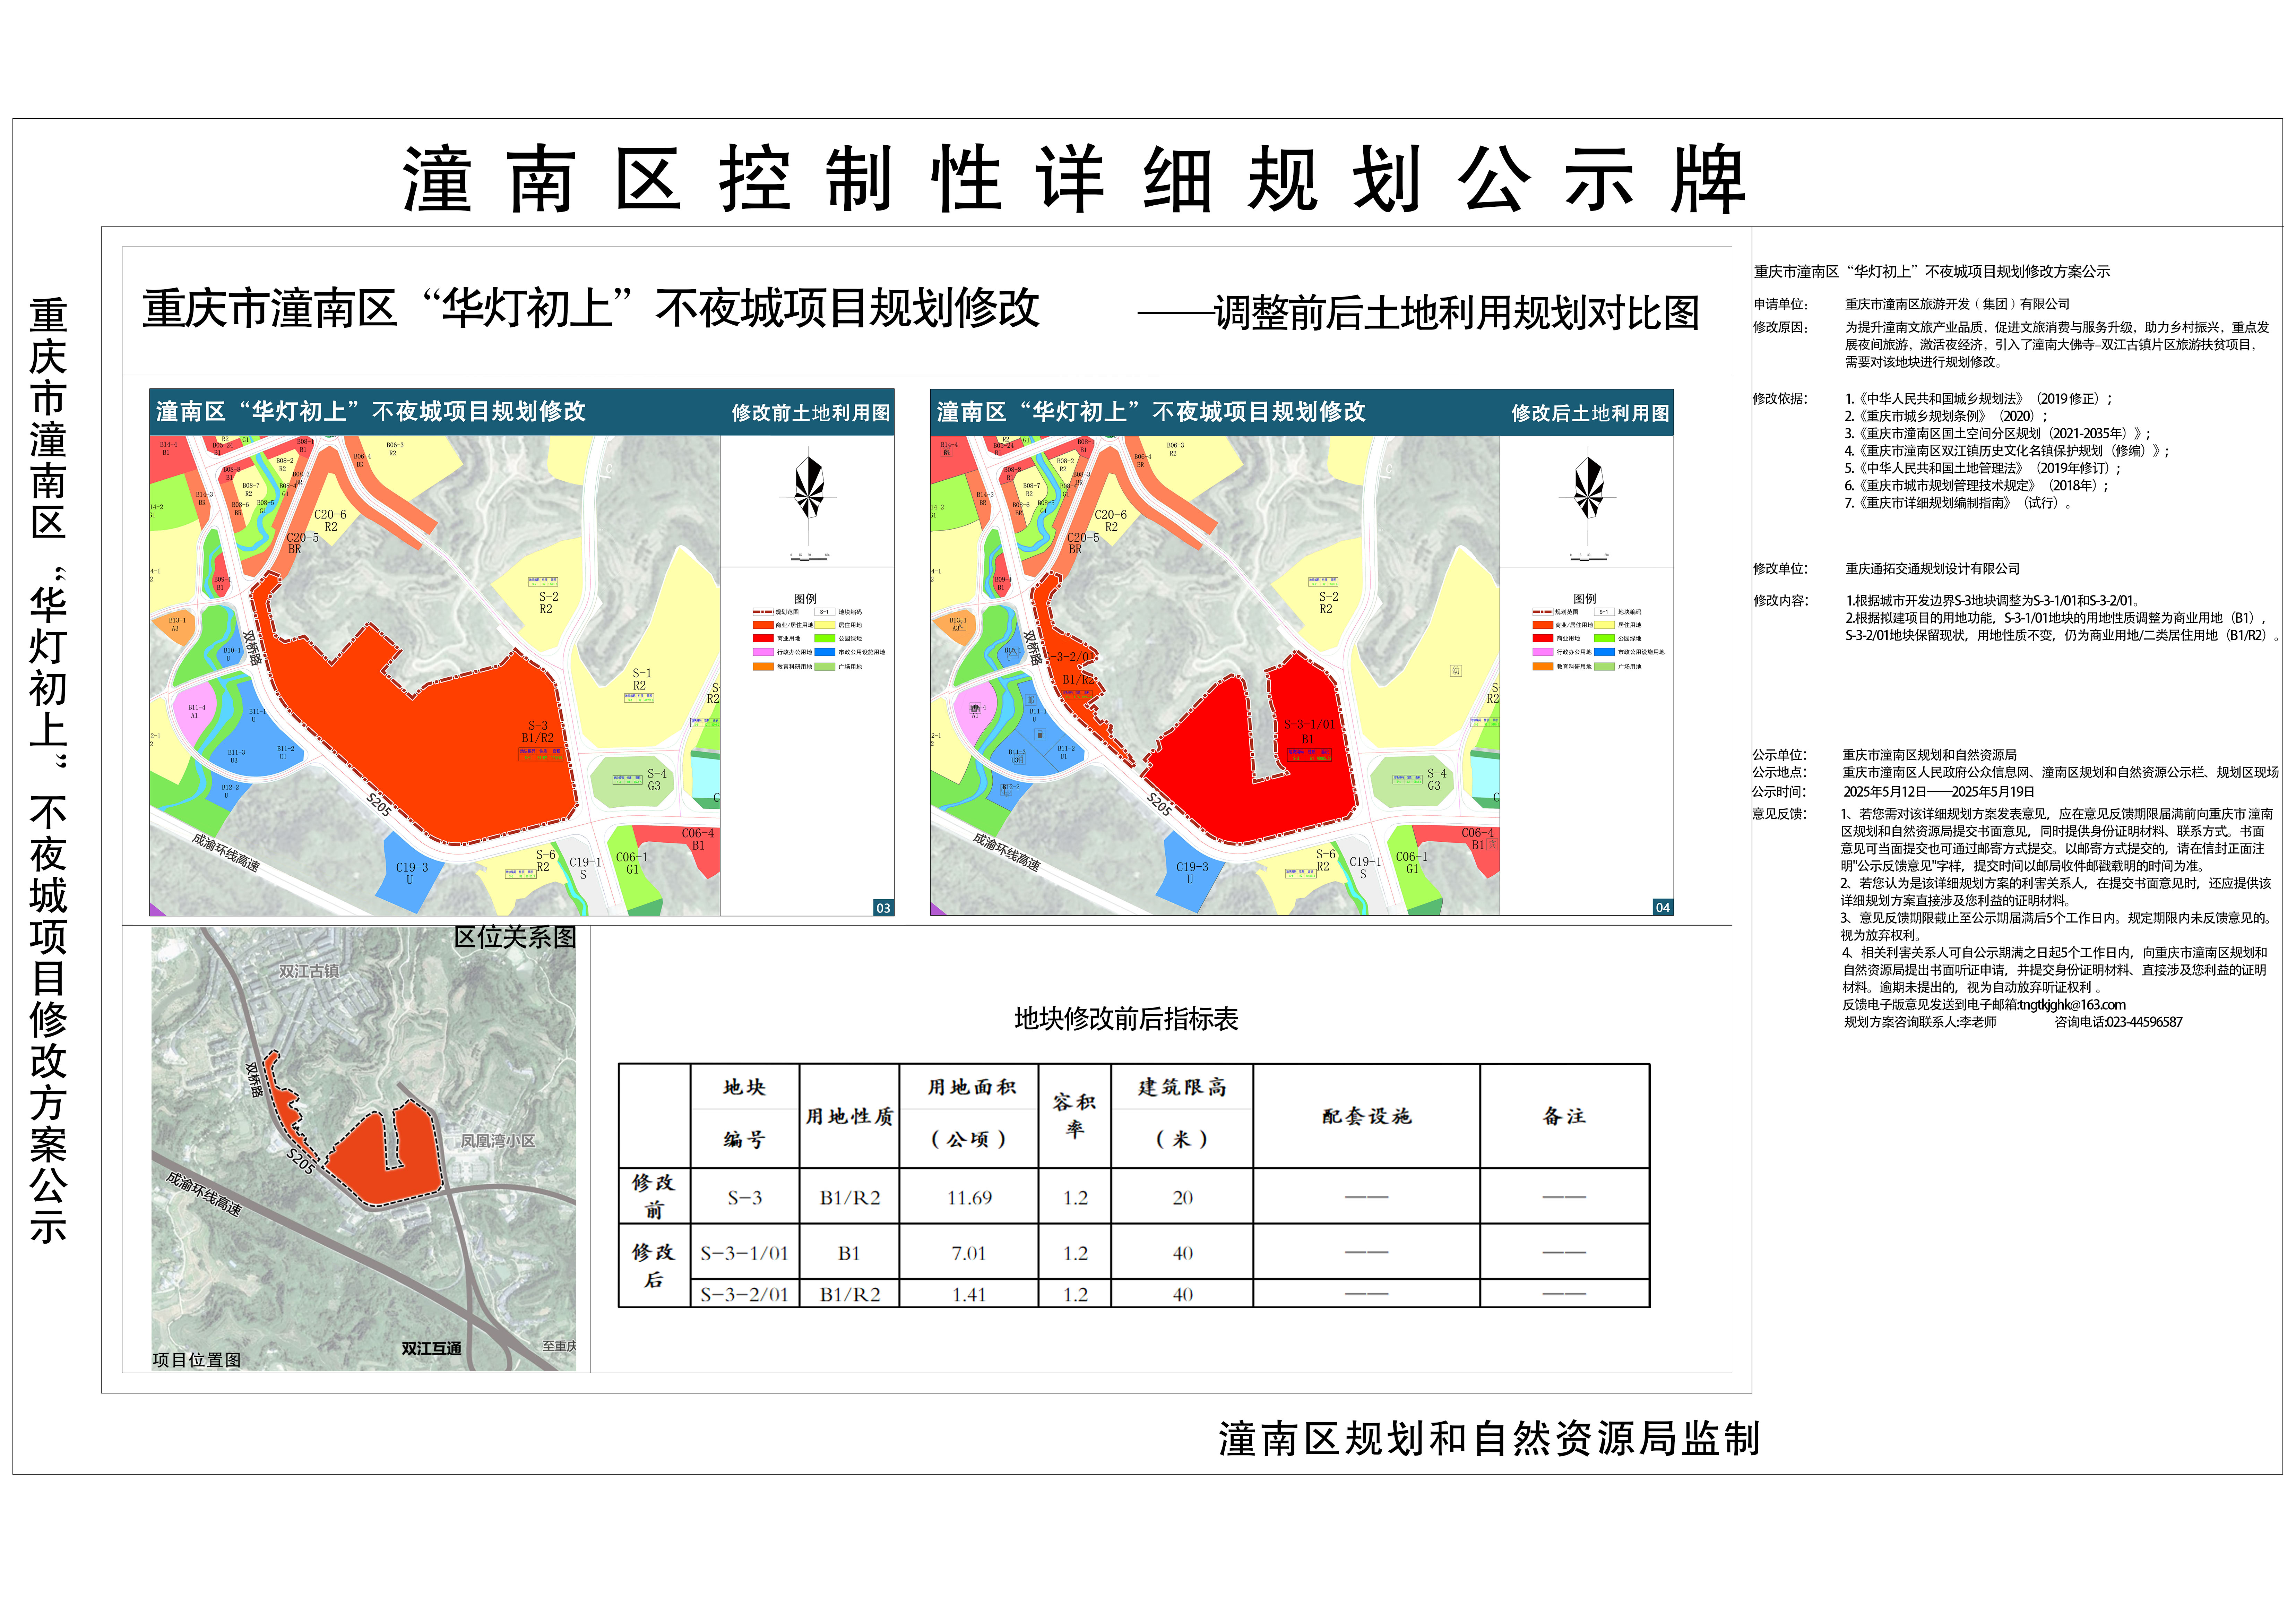Select the 公园绿地 green swatch in the 修改前 legend
The height and width of the screenshot is (1622, 2296).
(824, 638)
